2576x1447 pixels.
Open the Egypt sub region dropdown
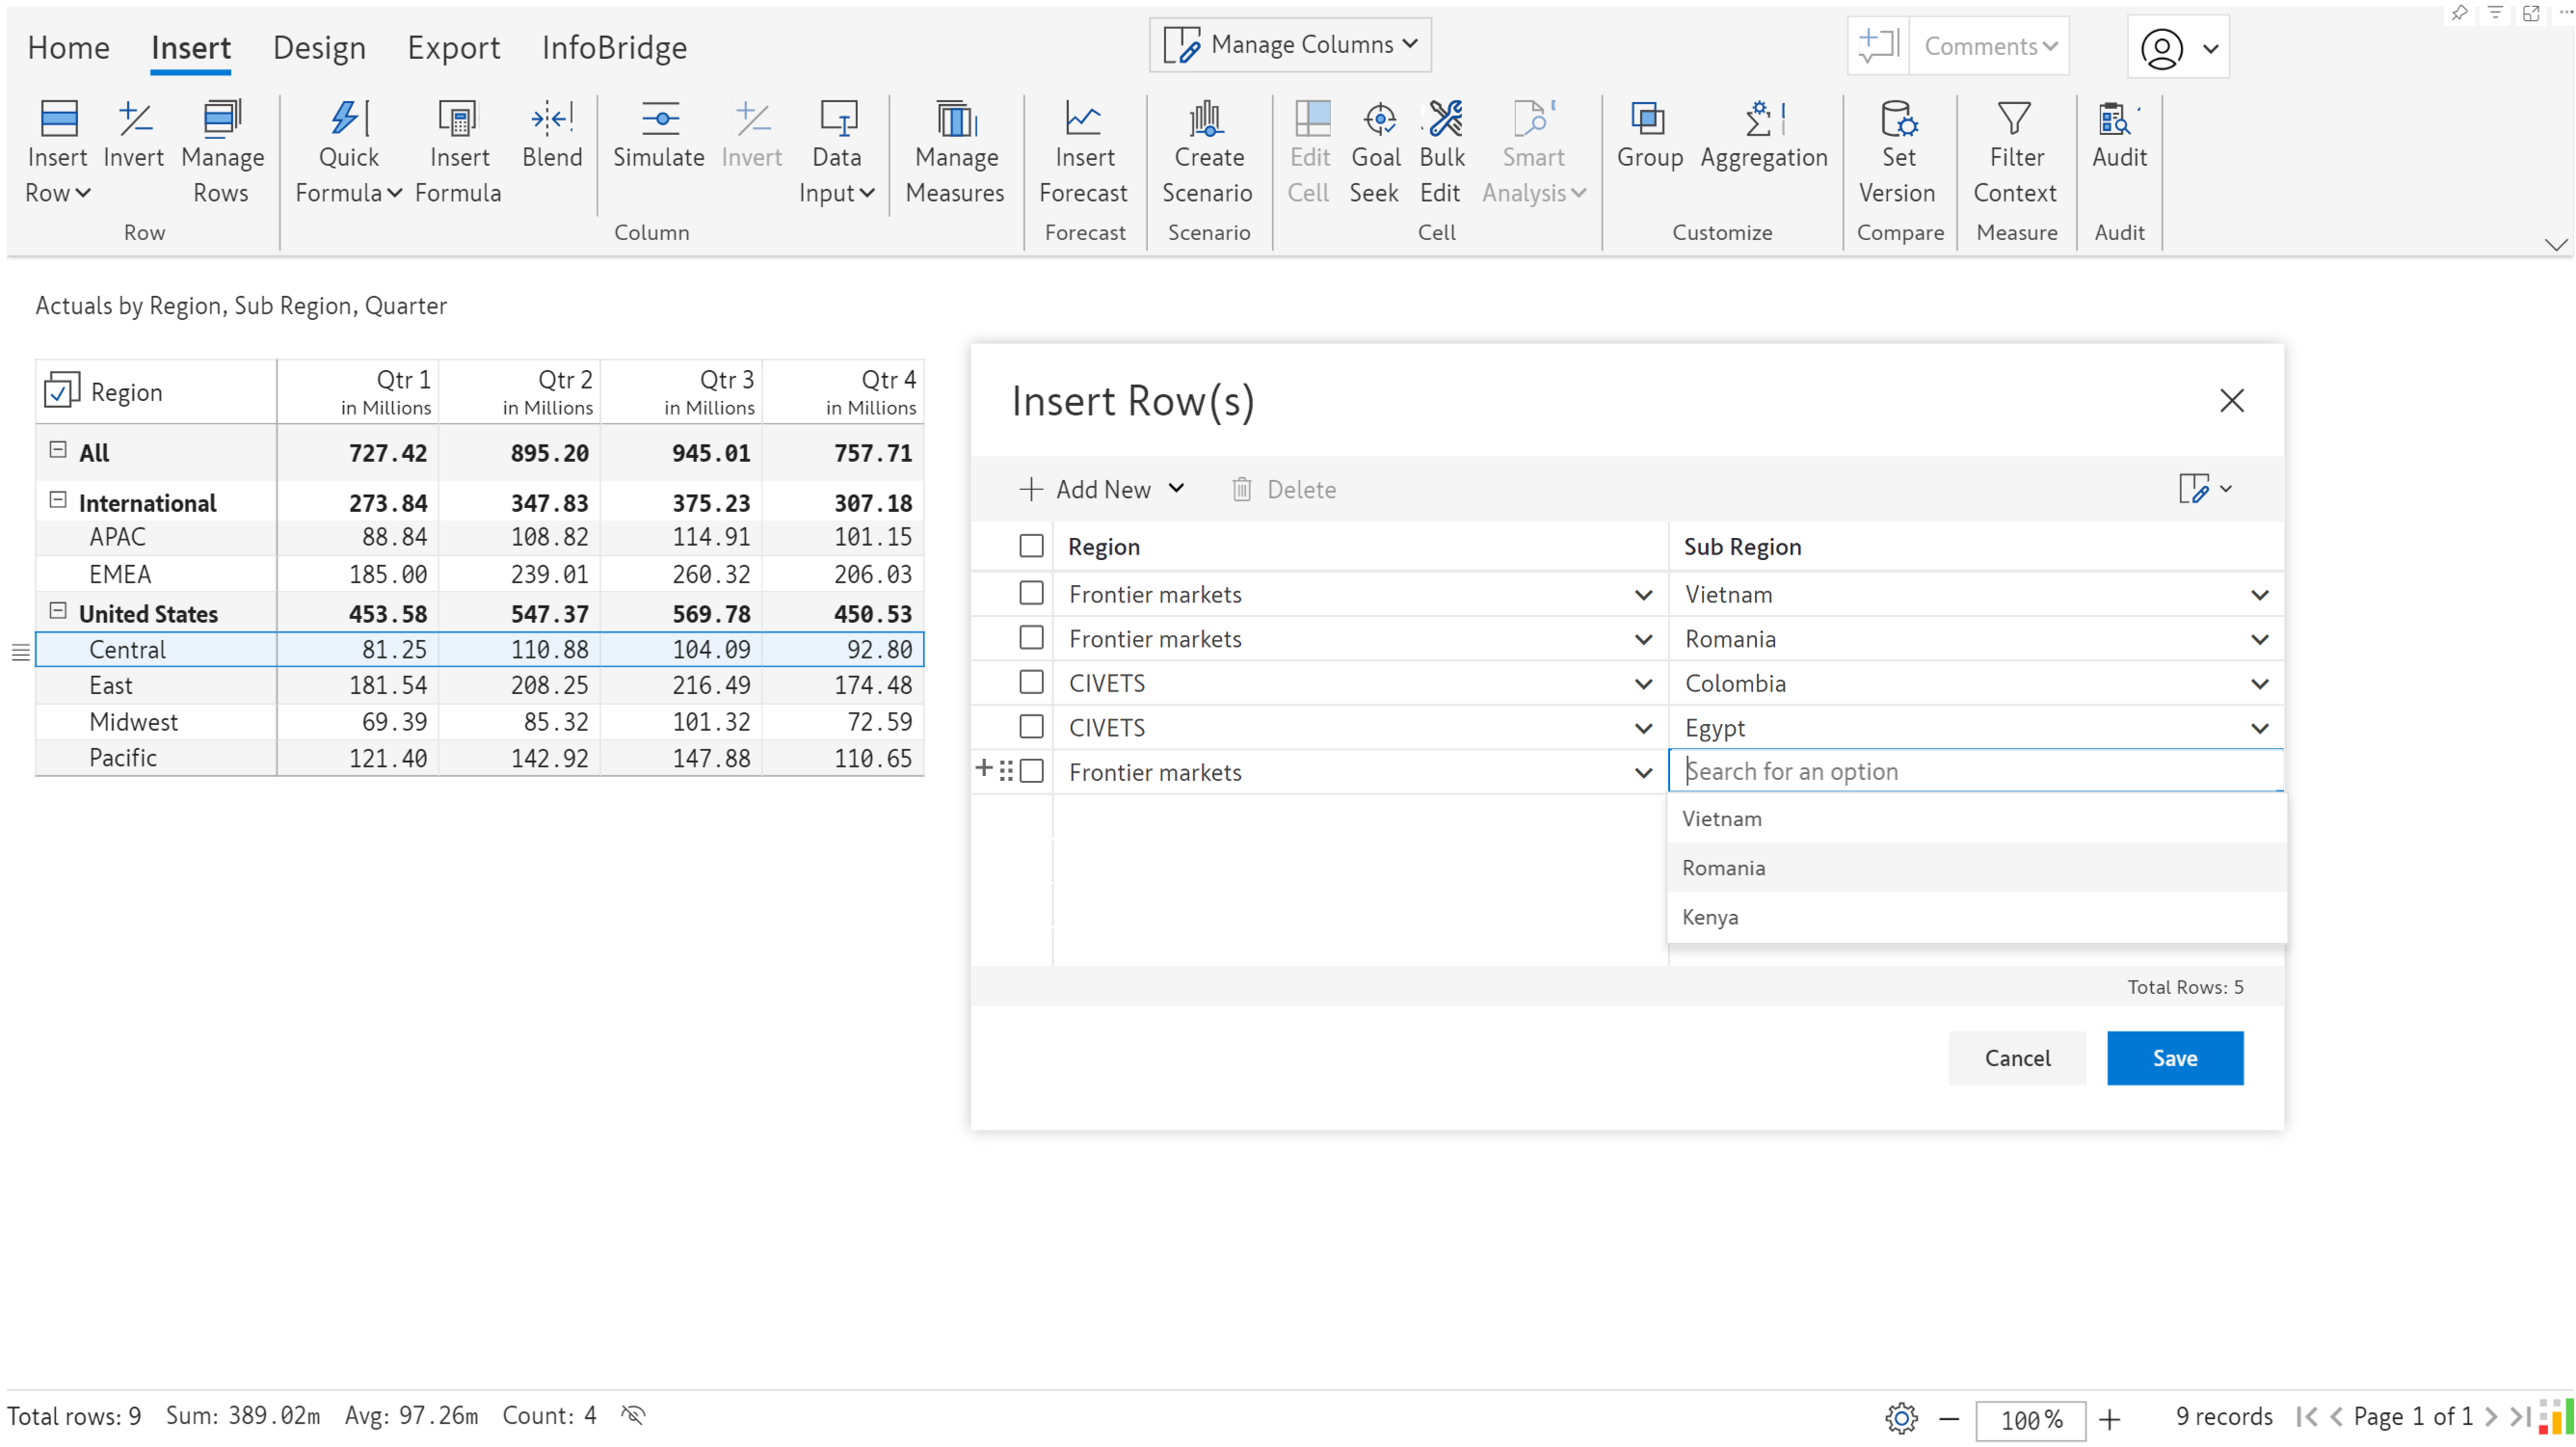point(2259,728)
